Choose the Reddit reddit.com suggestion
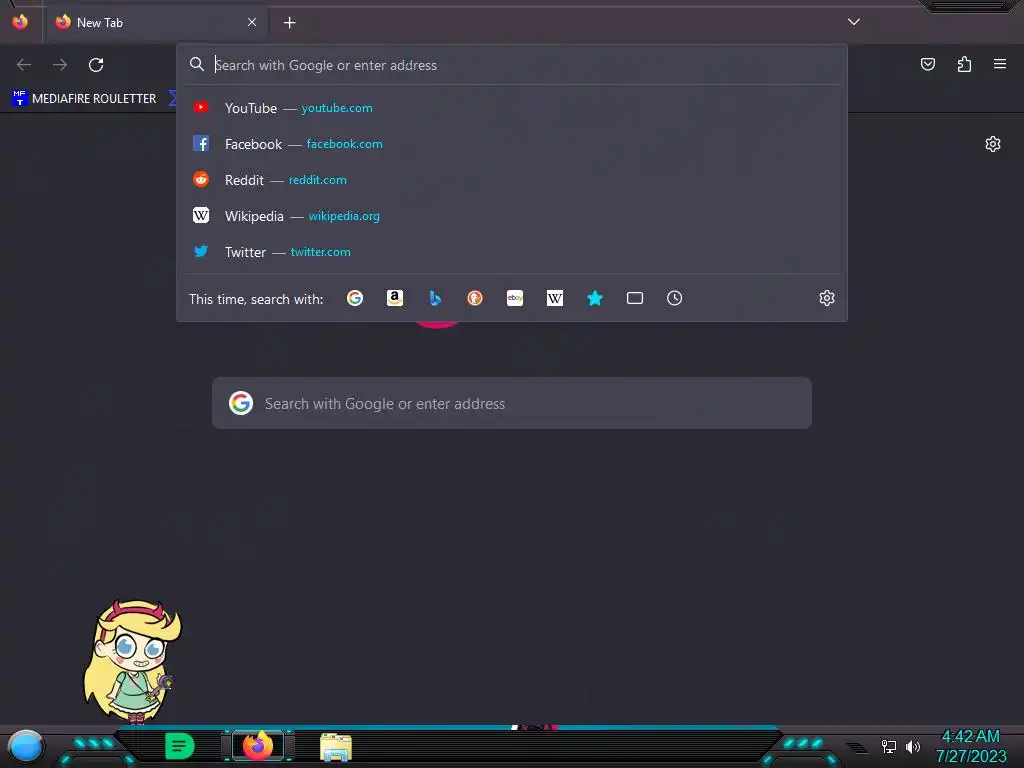The height and width of the screenshot is (768, 1024). click(x=512, y=180)
